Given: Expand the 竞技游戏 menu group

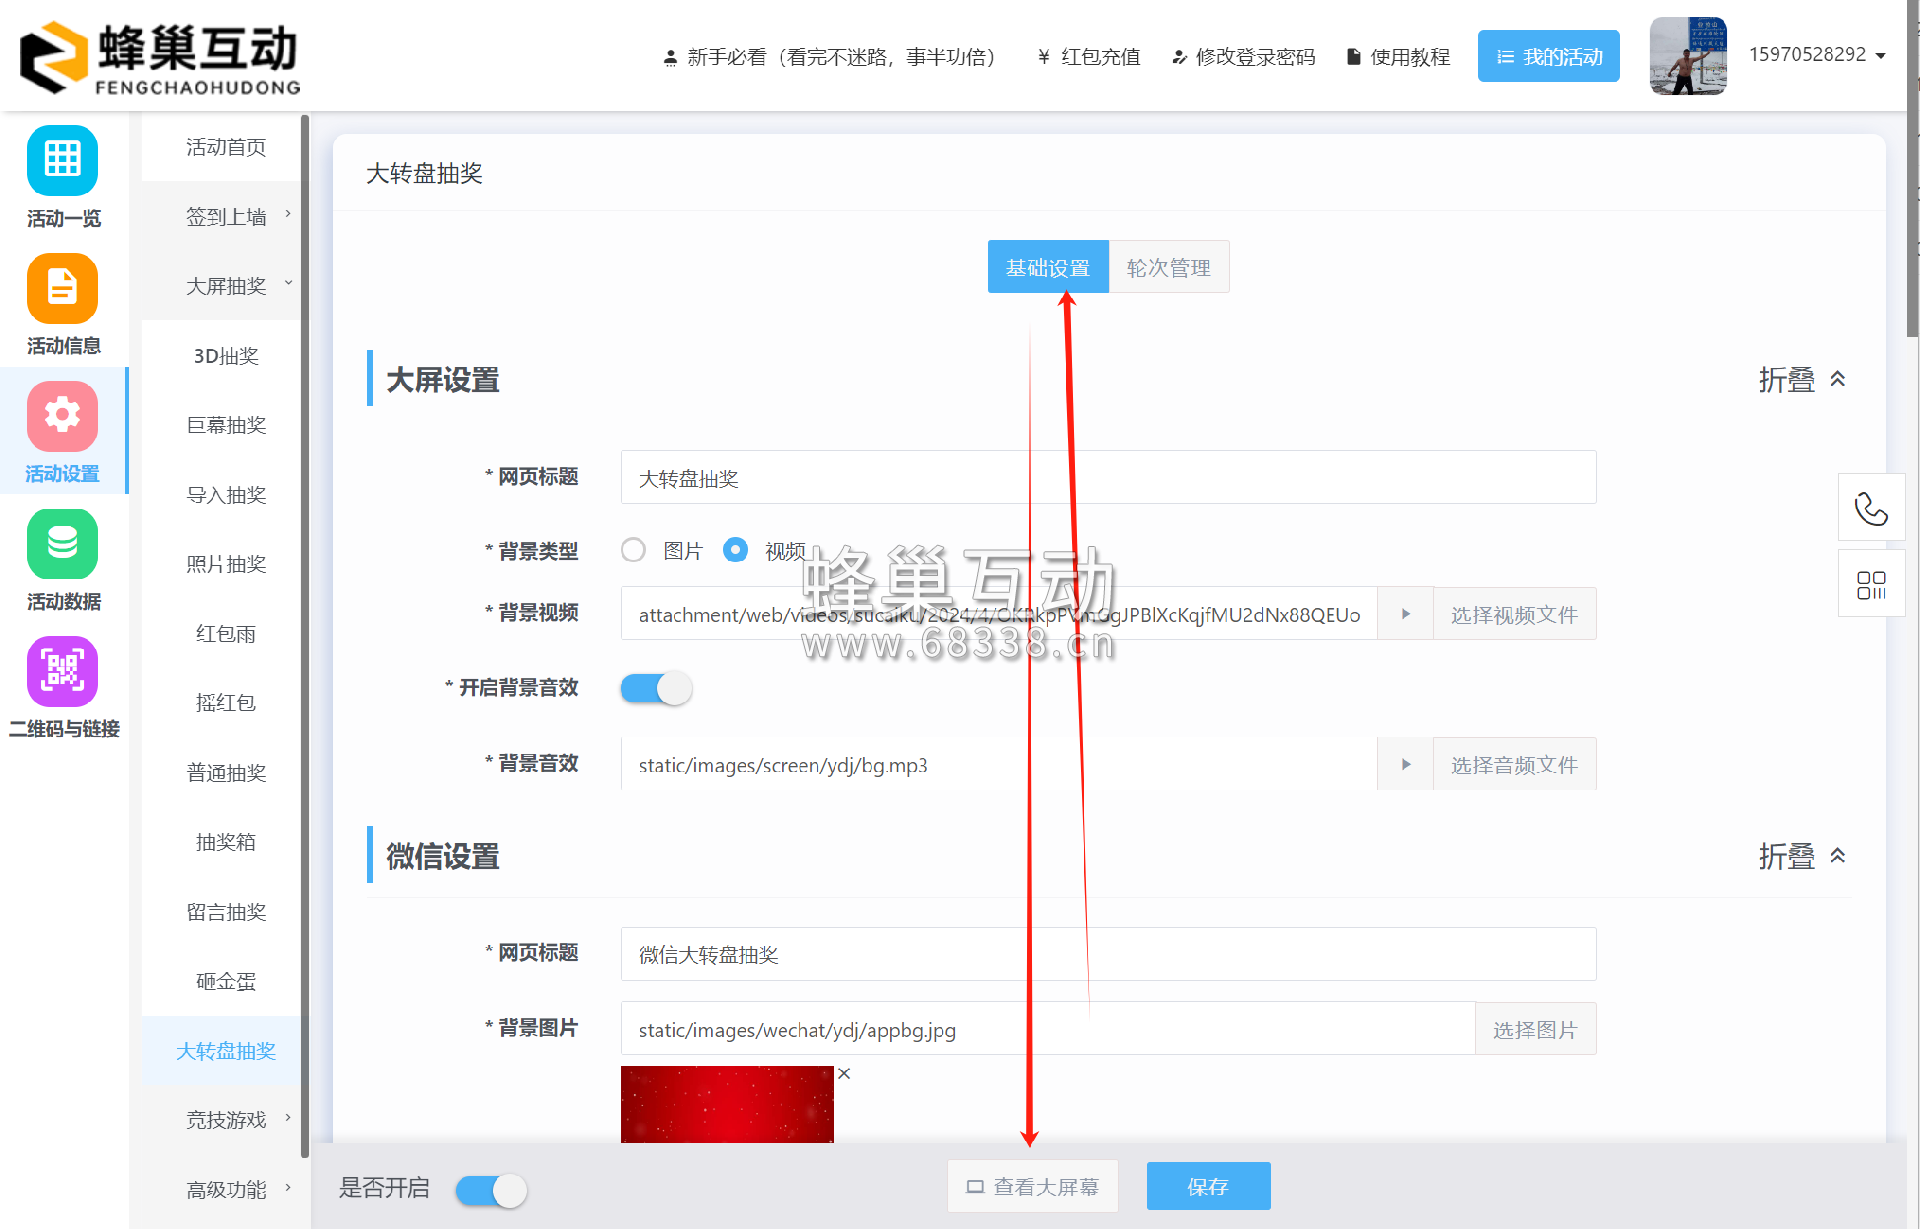Looking at the screenshot, I should 226,1120.
